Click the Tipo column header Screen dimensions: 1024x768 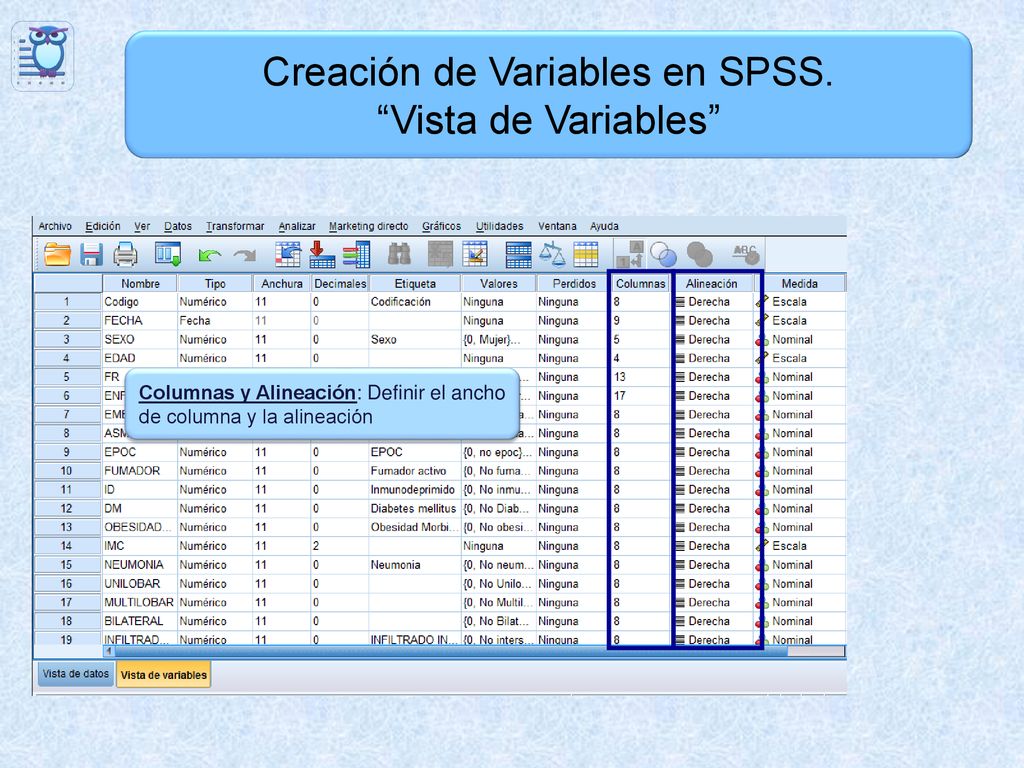coord(215,283)
